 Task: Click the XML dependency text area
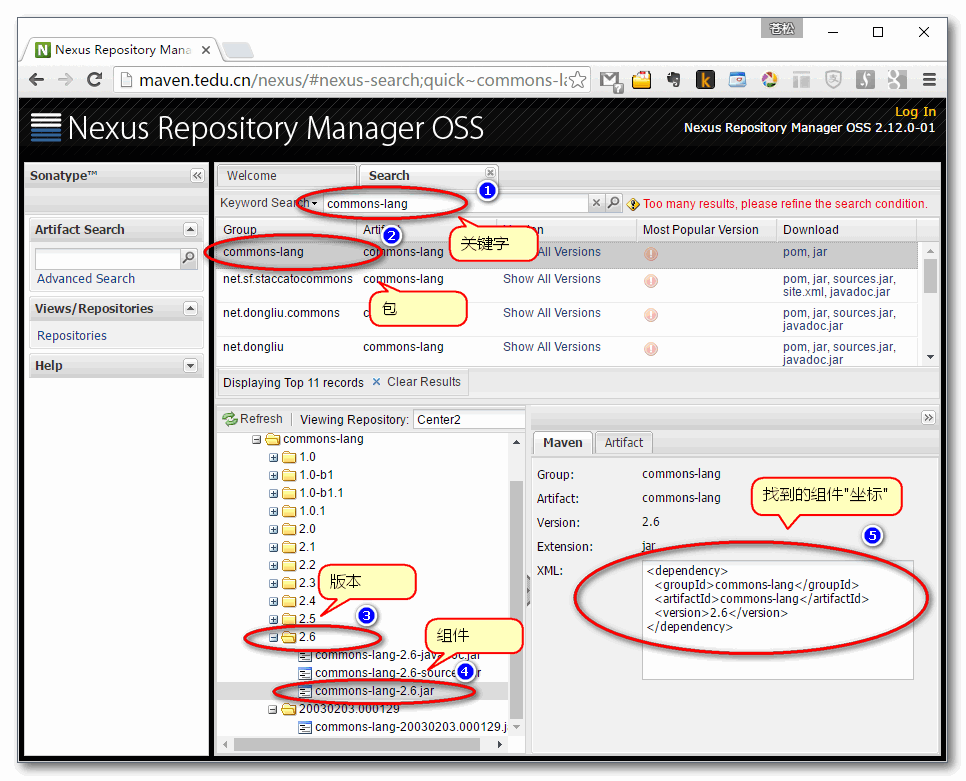[x=777, y=620]
